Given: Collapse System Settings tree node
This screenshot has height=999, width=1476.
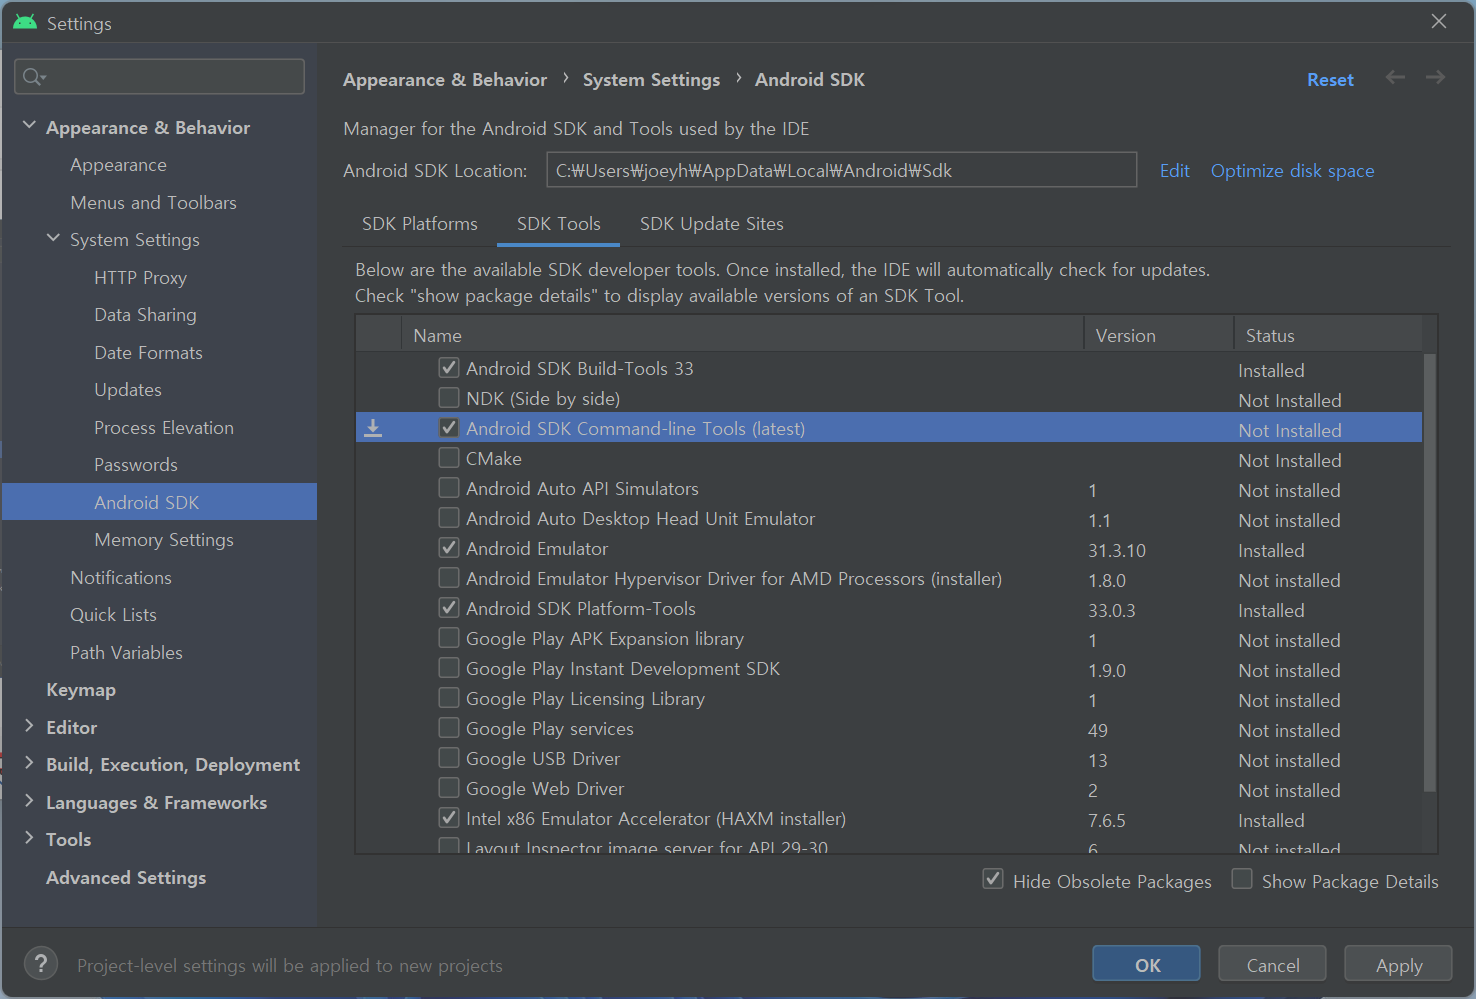Looking at the screenshot, I should [x=53, y=238].
